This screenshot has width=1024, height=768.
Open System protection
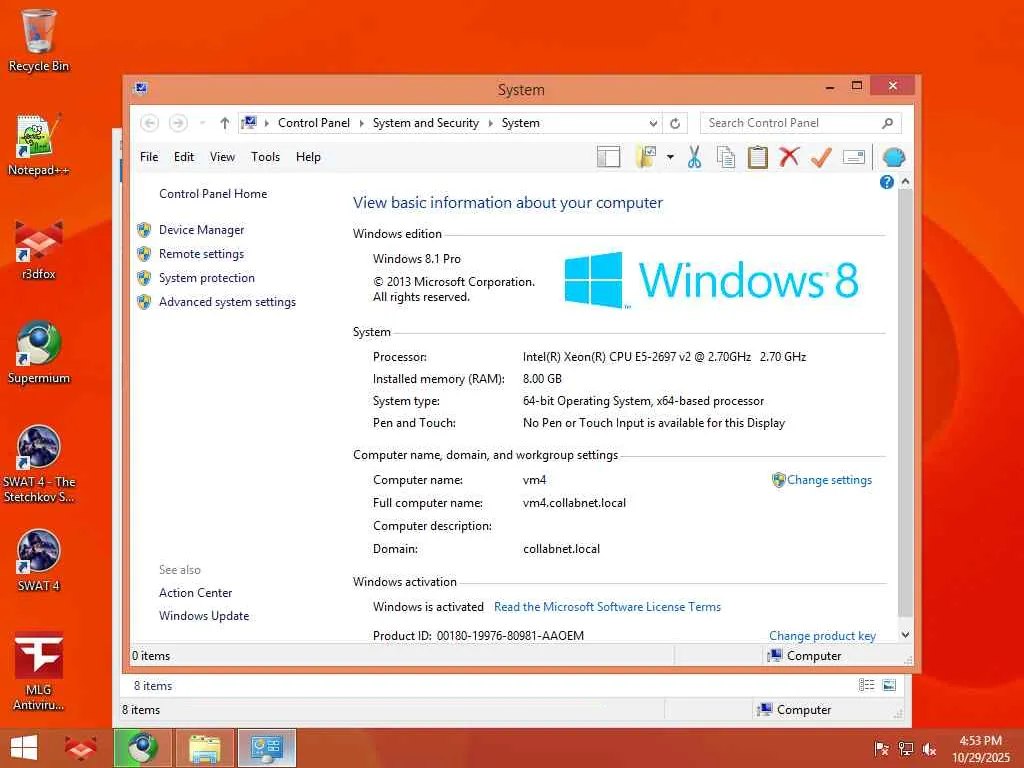pyautogui.click(x=206, y=278)
